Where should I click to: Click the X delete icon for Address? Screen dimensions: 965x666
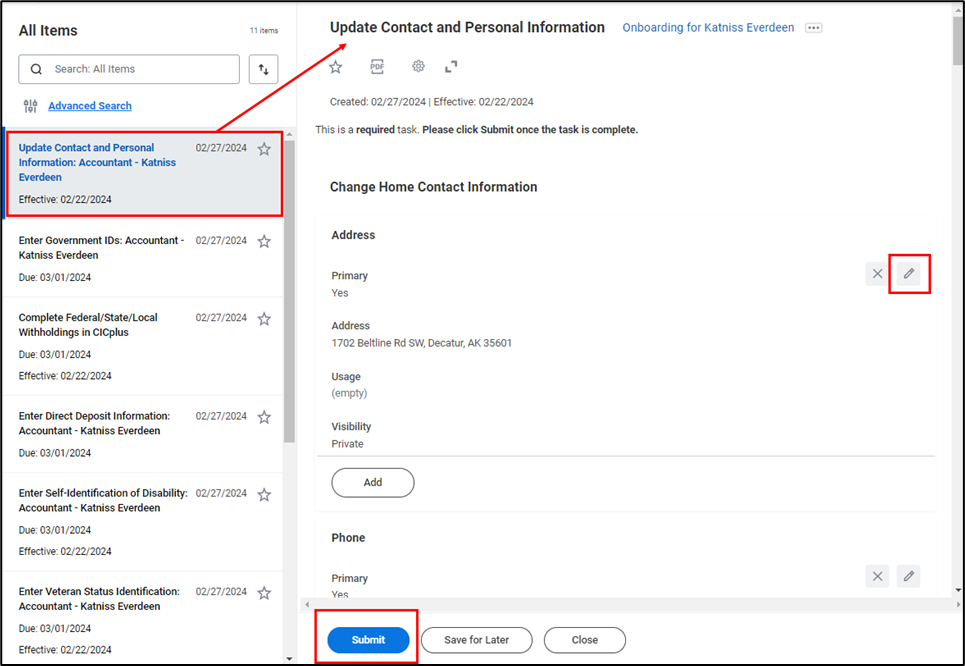pos(877,273)
